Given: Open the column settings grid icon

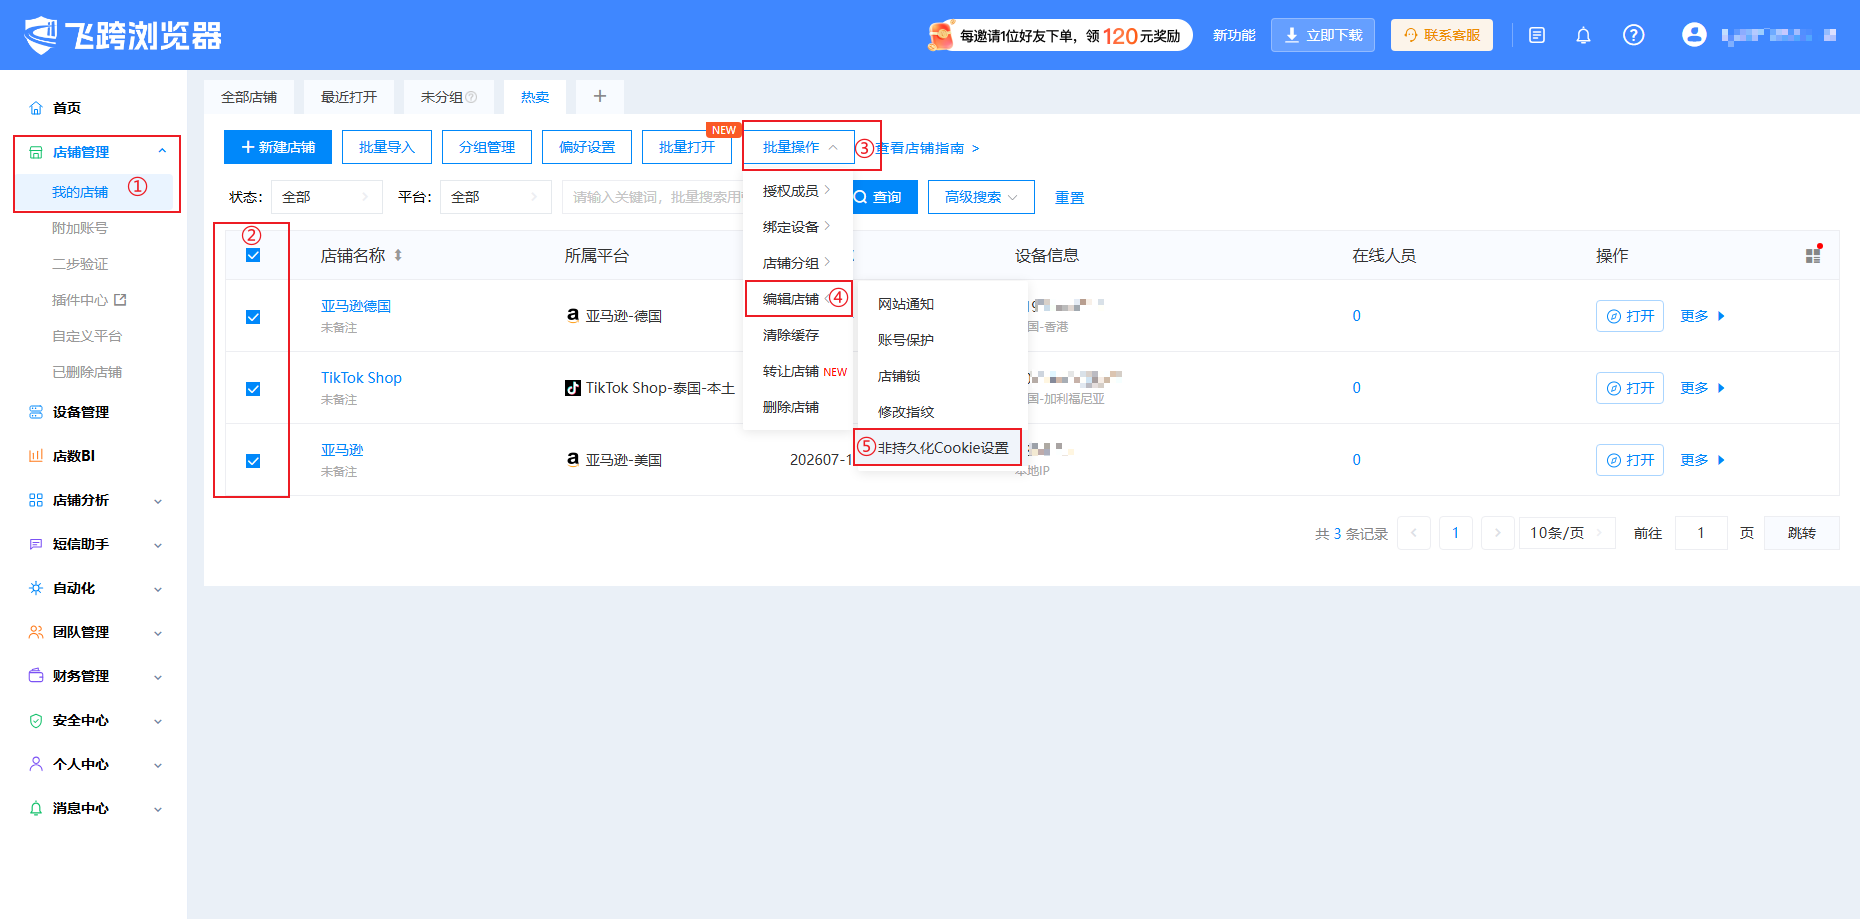Looking at the screenshot, I should point(1813,255).
